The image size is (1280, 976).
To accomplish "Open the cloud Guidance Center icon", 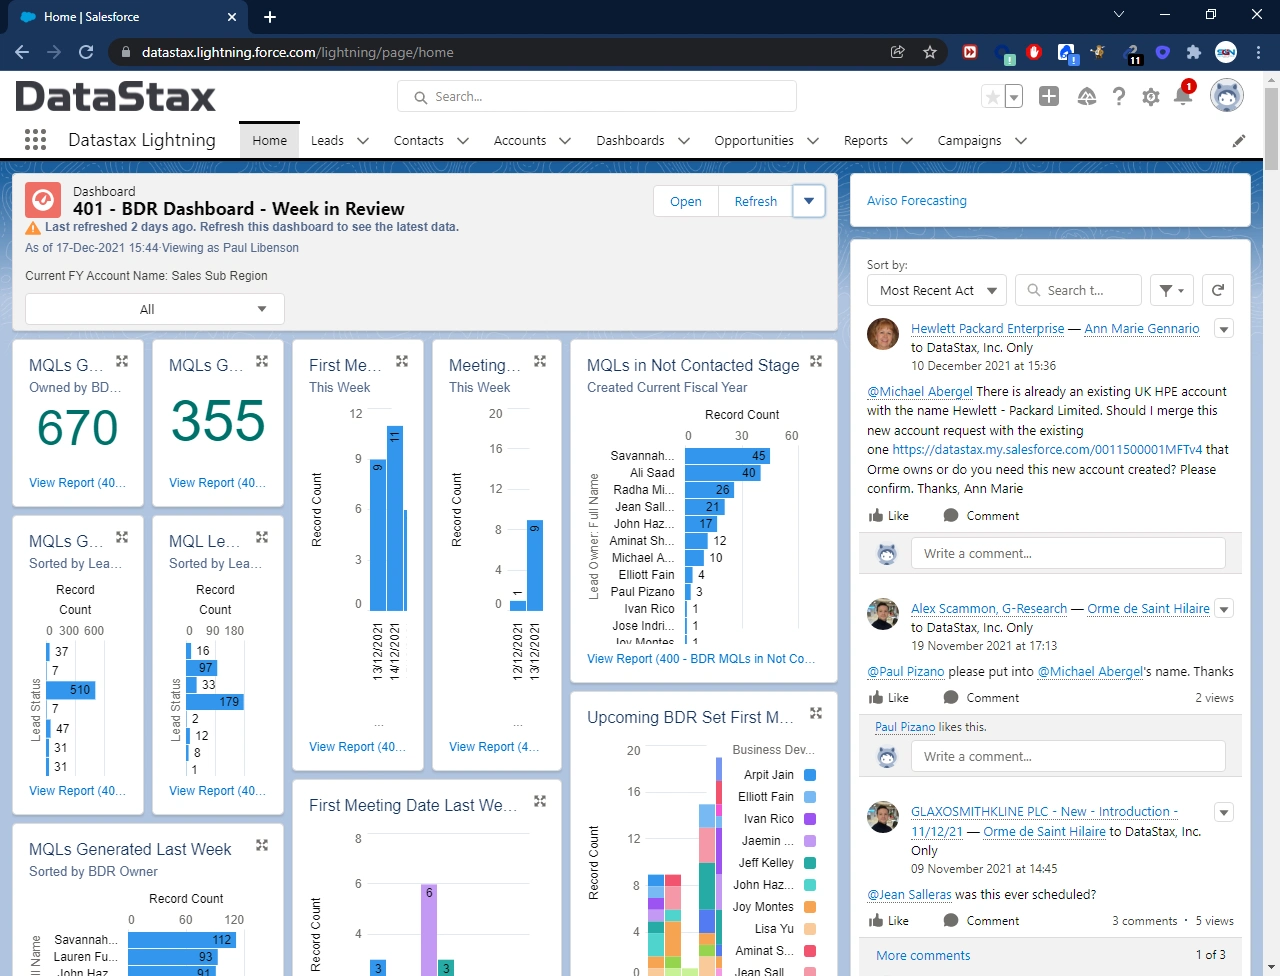I will (1087, 96).
